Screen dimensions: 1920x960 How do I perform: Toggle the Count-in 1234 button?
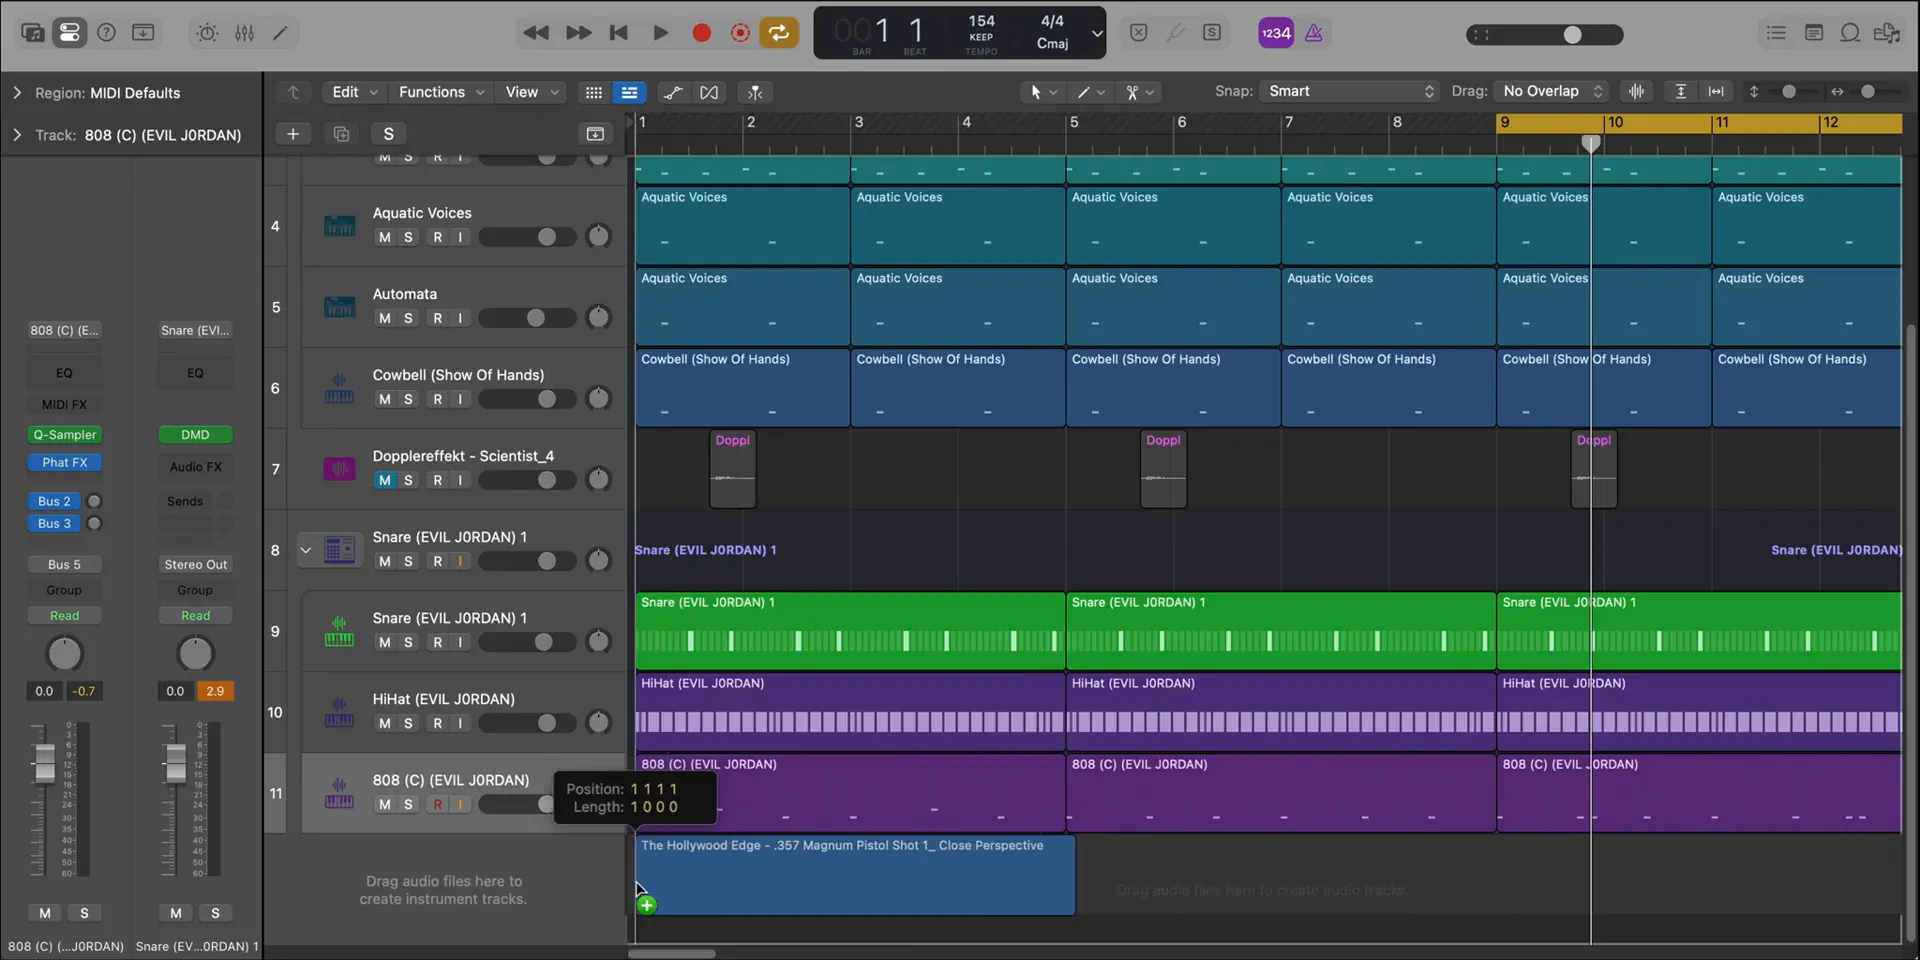1276,33
